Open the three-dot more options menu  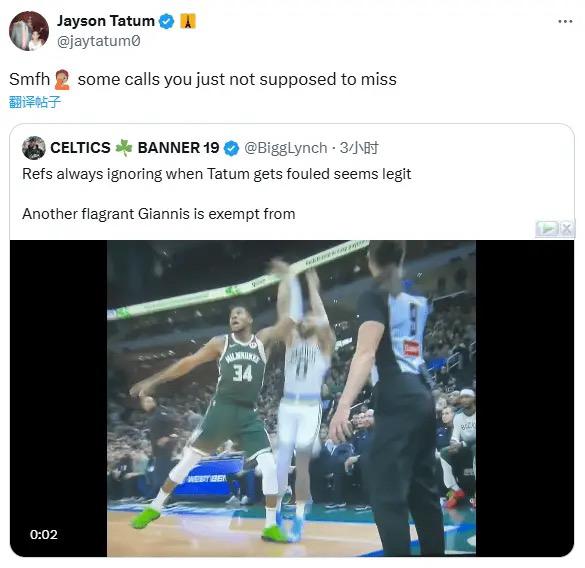(x=565, y=22)
